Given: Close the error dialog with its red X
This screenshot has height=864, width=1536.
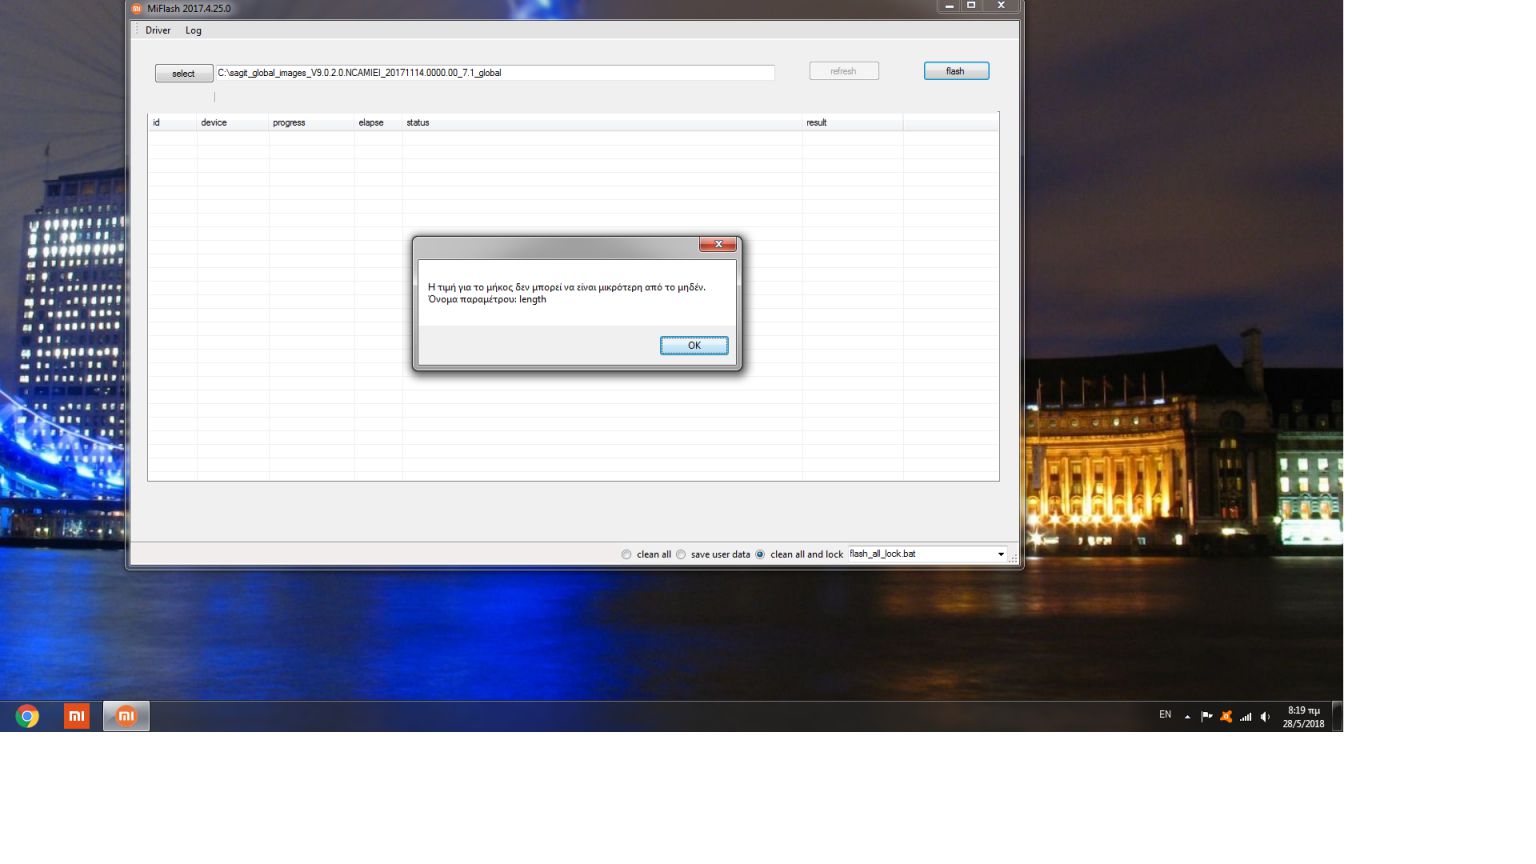Looking at the screenshot, I should [x=718, y=245].
